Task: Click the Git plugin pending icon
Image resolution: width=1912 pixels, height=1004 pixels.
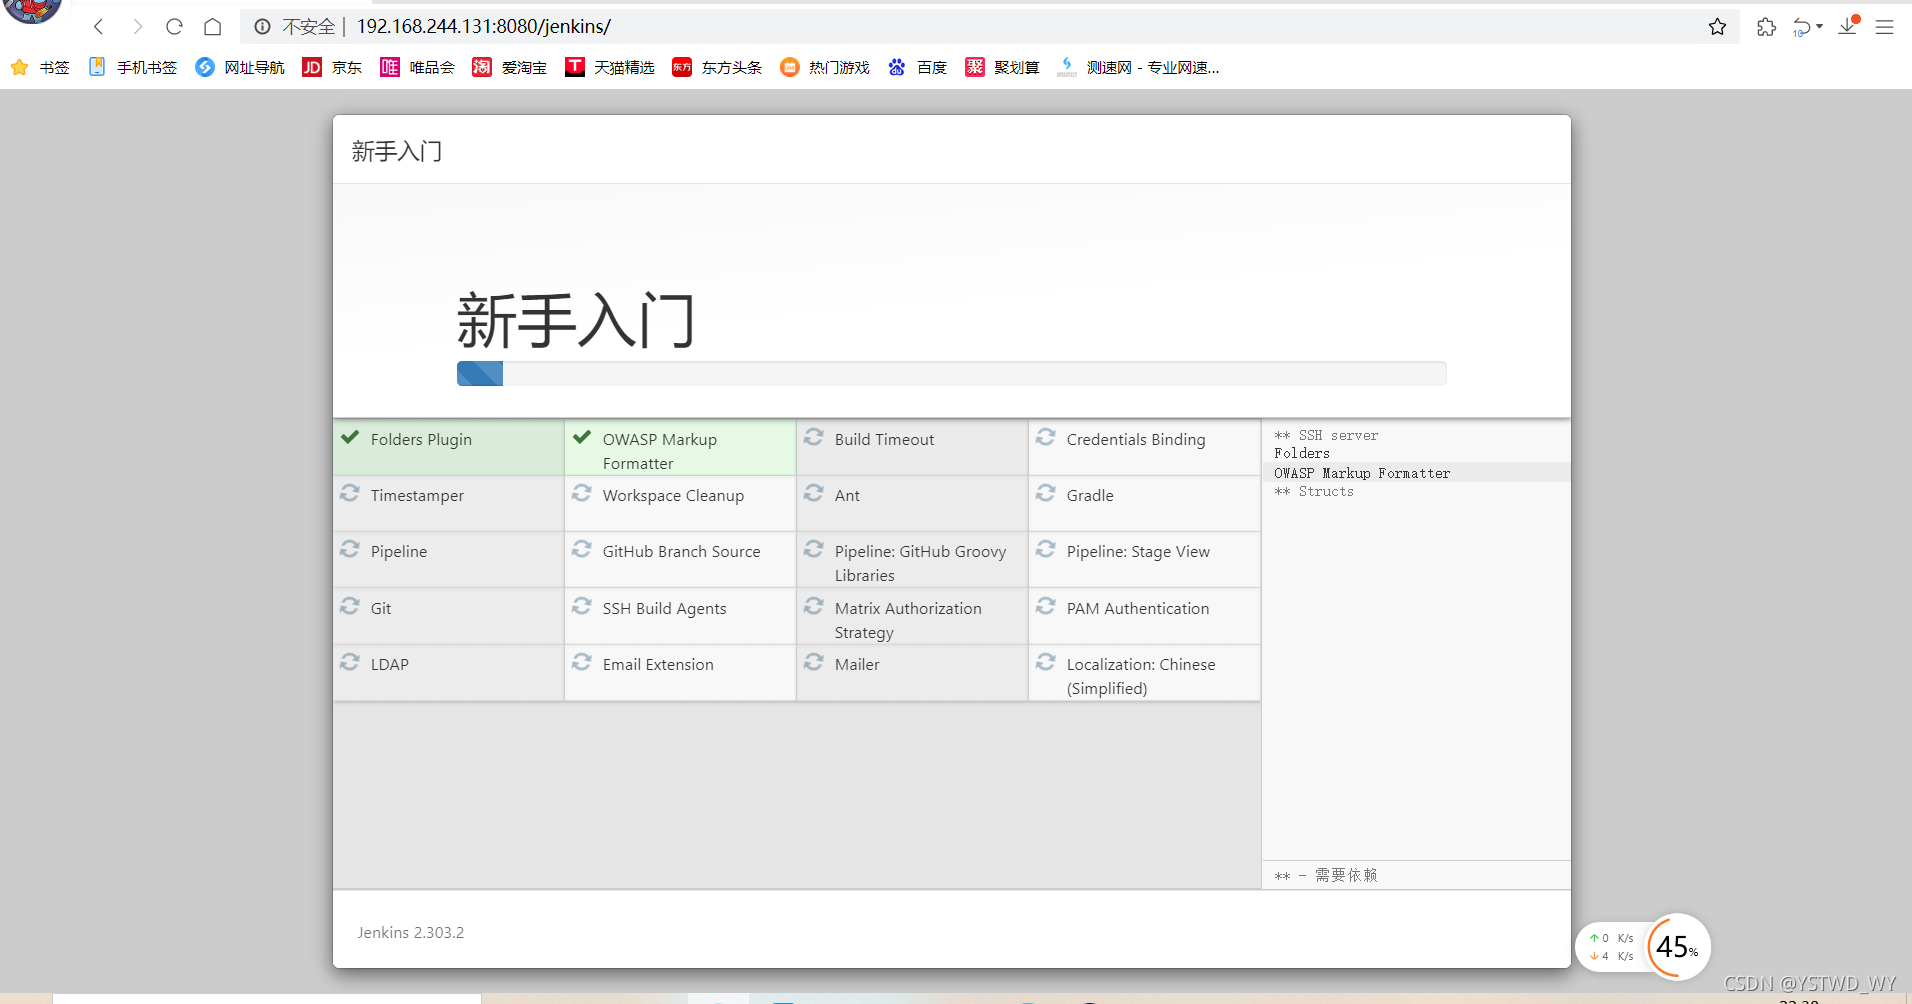Action: (x=350, y=606)
